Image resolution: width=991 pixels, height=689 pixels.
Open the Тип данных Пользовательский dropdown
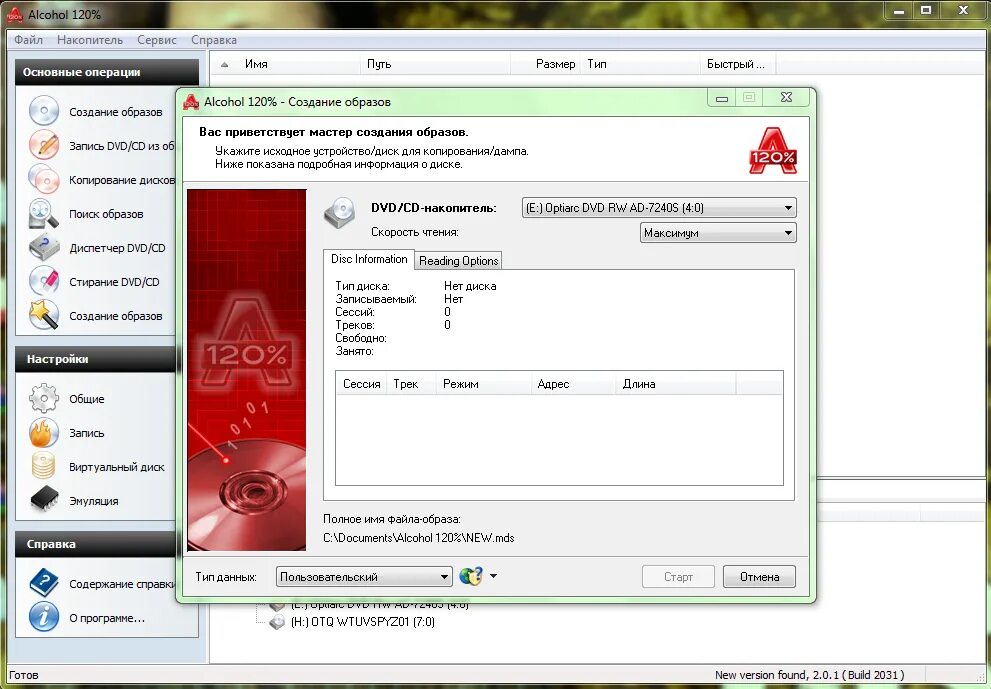(x=364, y=576)
